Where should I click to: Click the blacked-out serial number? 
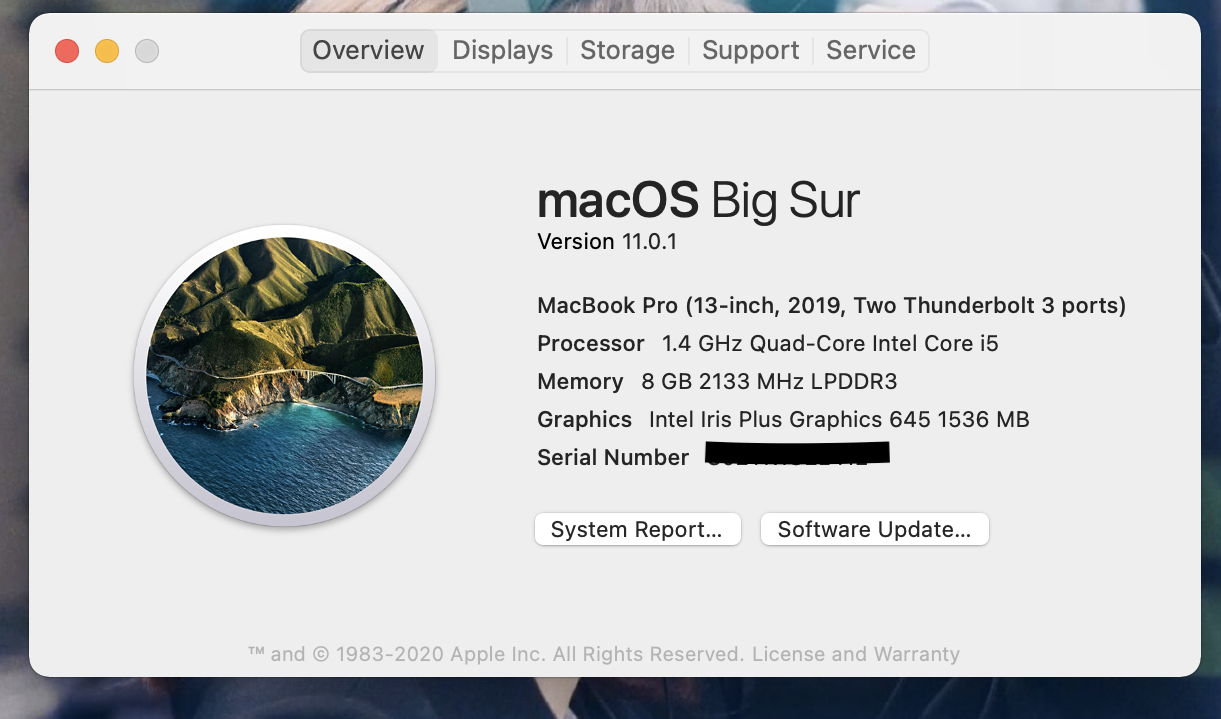(x=797, y=454)
